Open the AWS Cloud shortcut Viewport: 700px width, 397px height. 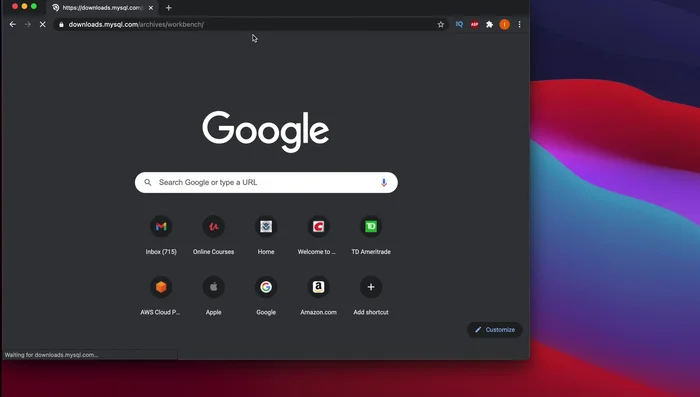pyautogui.click(x=161, y=287)
